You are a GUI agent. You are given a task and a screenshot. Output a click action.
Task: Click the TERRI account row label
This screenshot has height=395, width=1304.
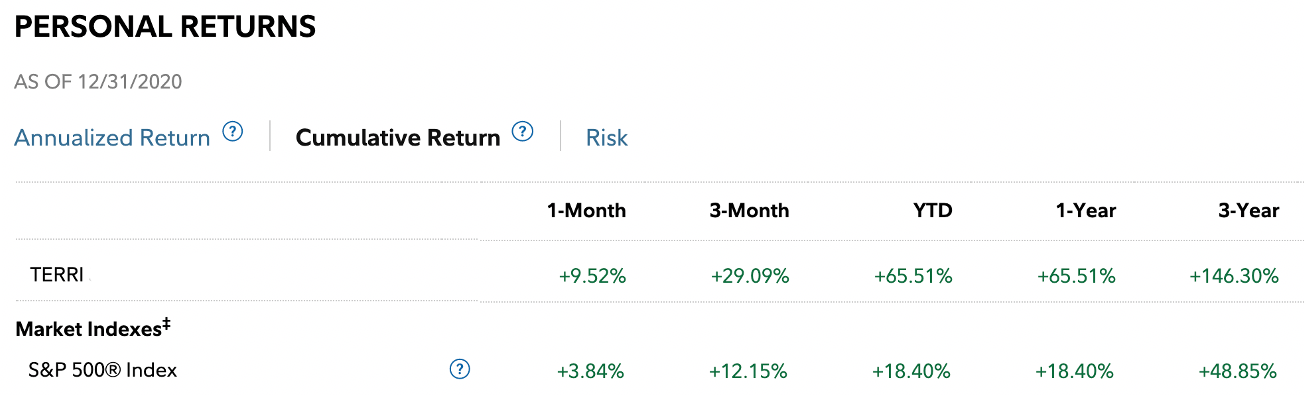[57, 275]
